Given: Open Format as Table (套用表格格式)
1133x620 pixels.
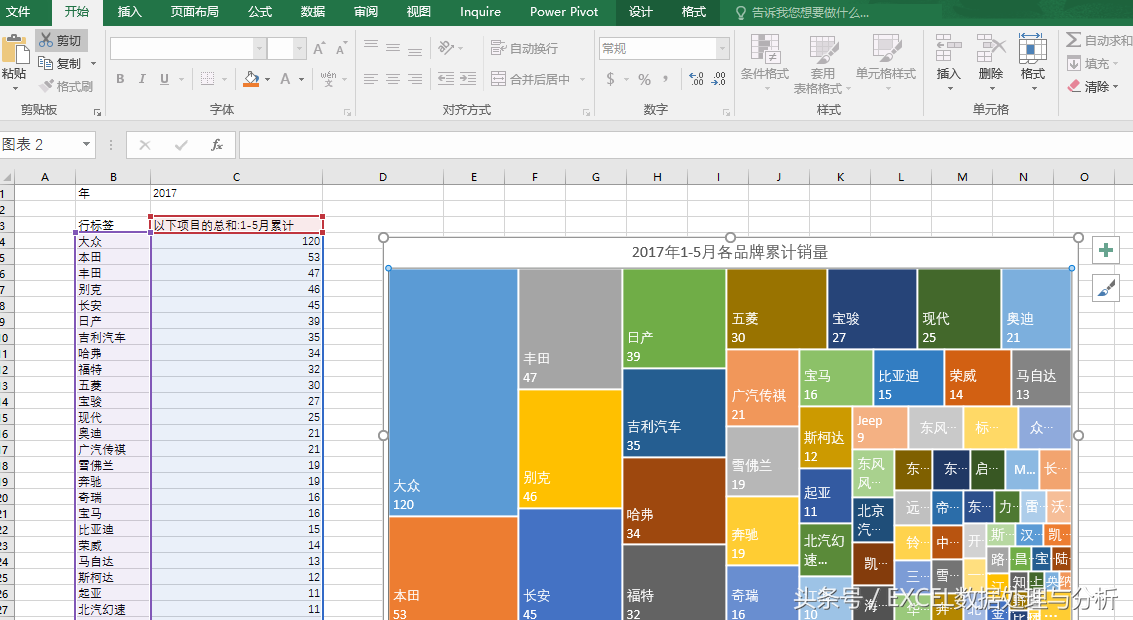Looking at the screenshot, I should [x=822, y=64].
